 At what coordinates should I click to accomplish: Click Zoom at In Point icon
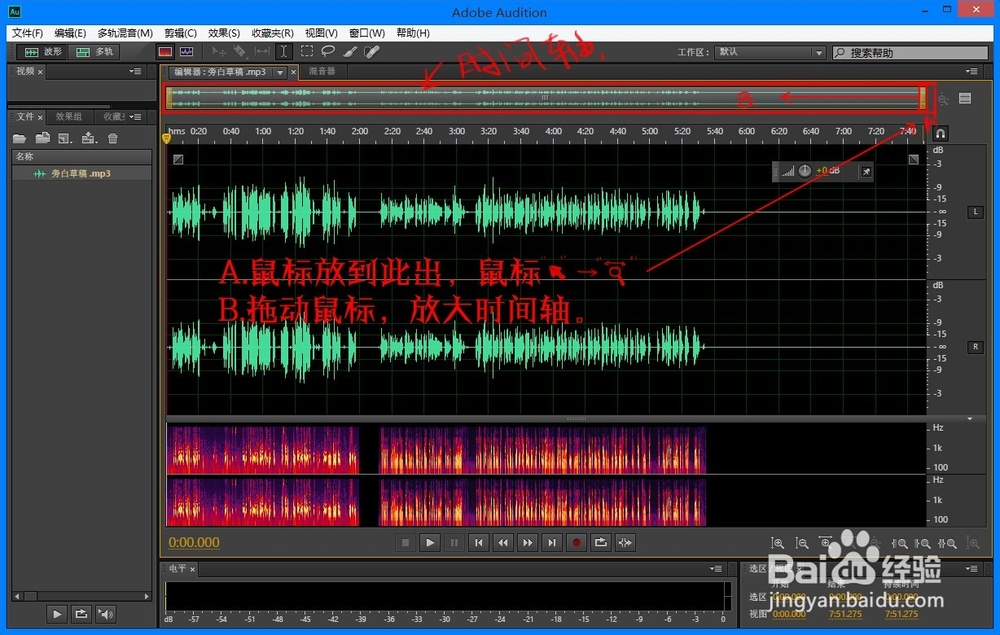[x=900, y=543]
